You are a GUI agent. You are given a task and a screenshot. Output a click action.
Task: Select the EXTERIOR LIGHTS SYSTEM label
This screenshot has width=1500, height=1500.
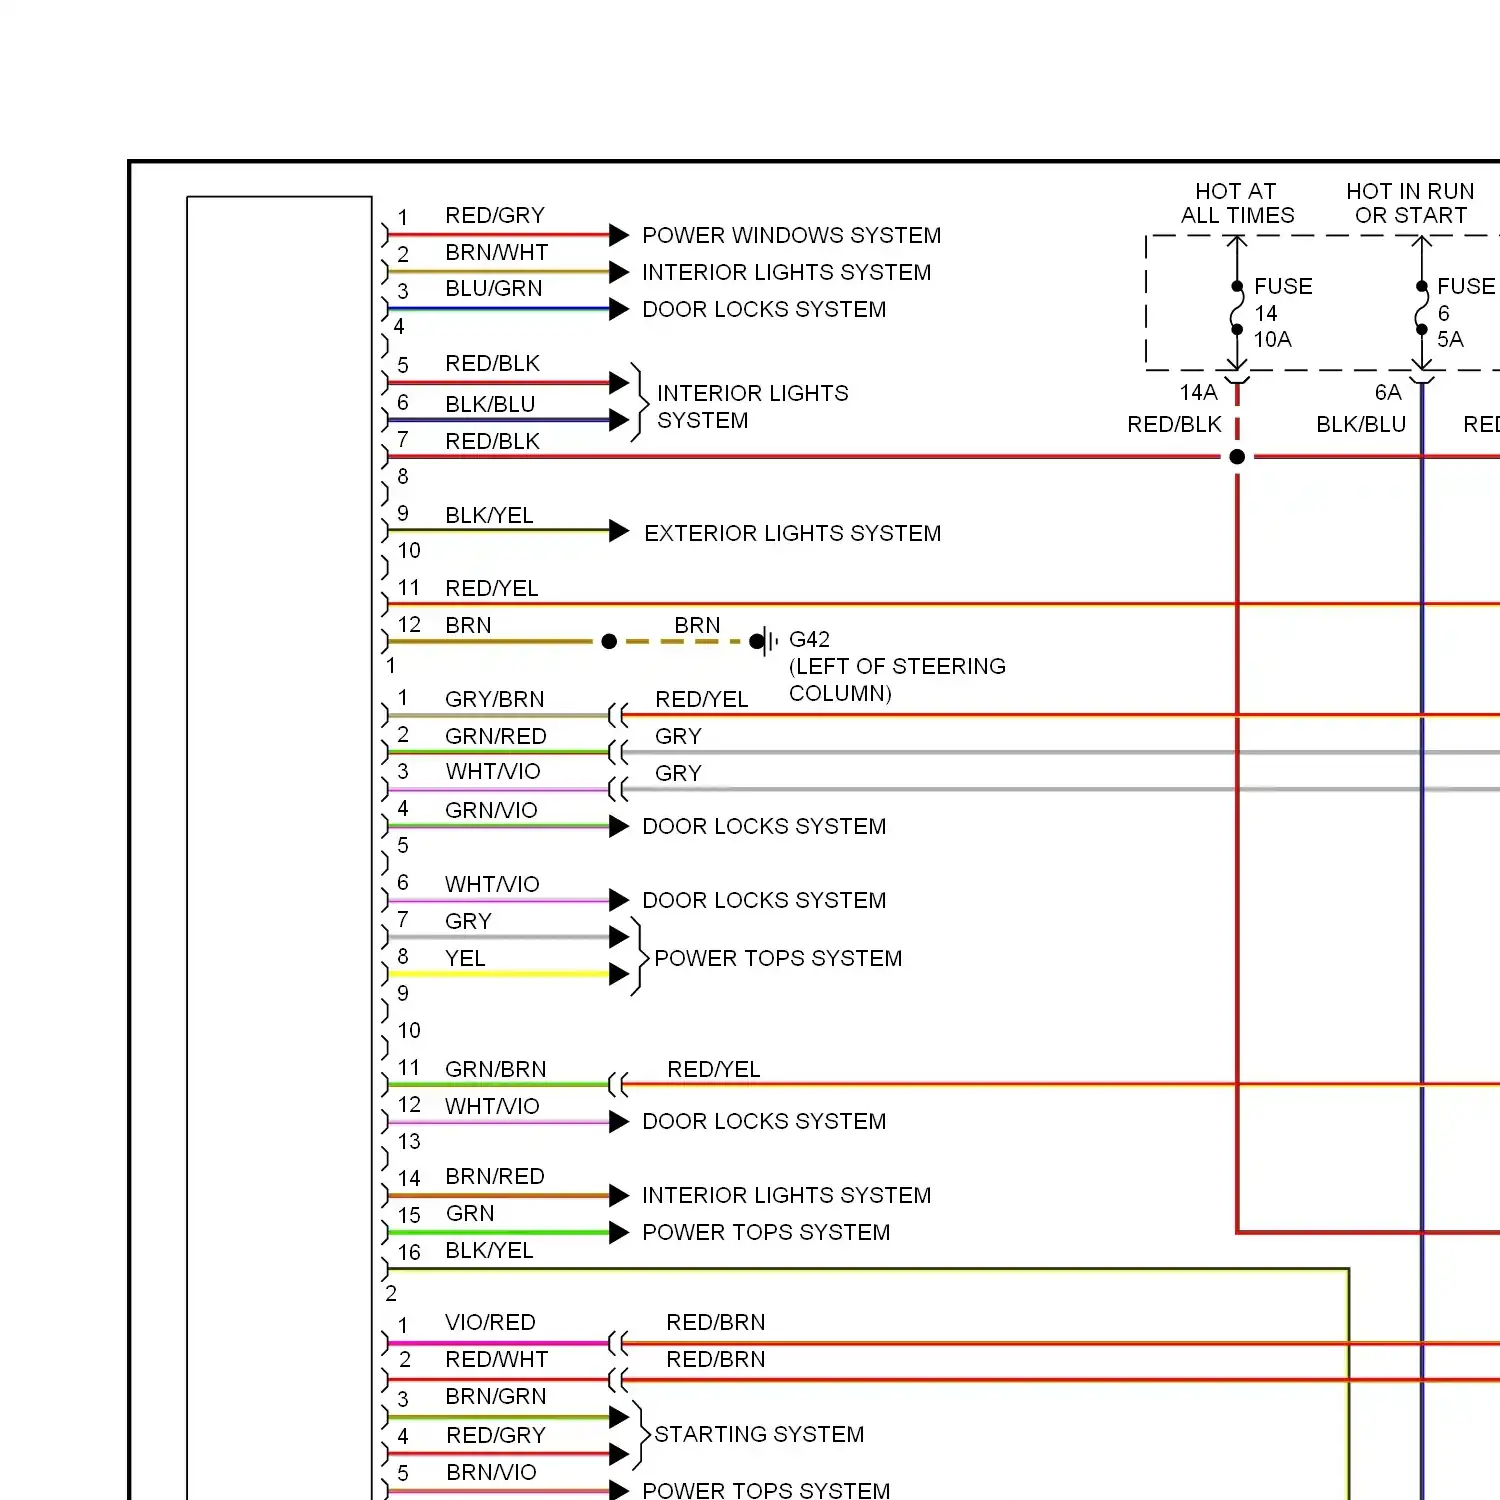coord(792,533)
